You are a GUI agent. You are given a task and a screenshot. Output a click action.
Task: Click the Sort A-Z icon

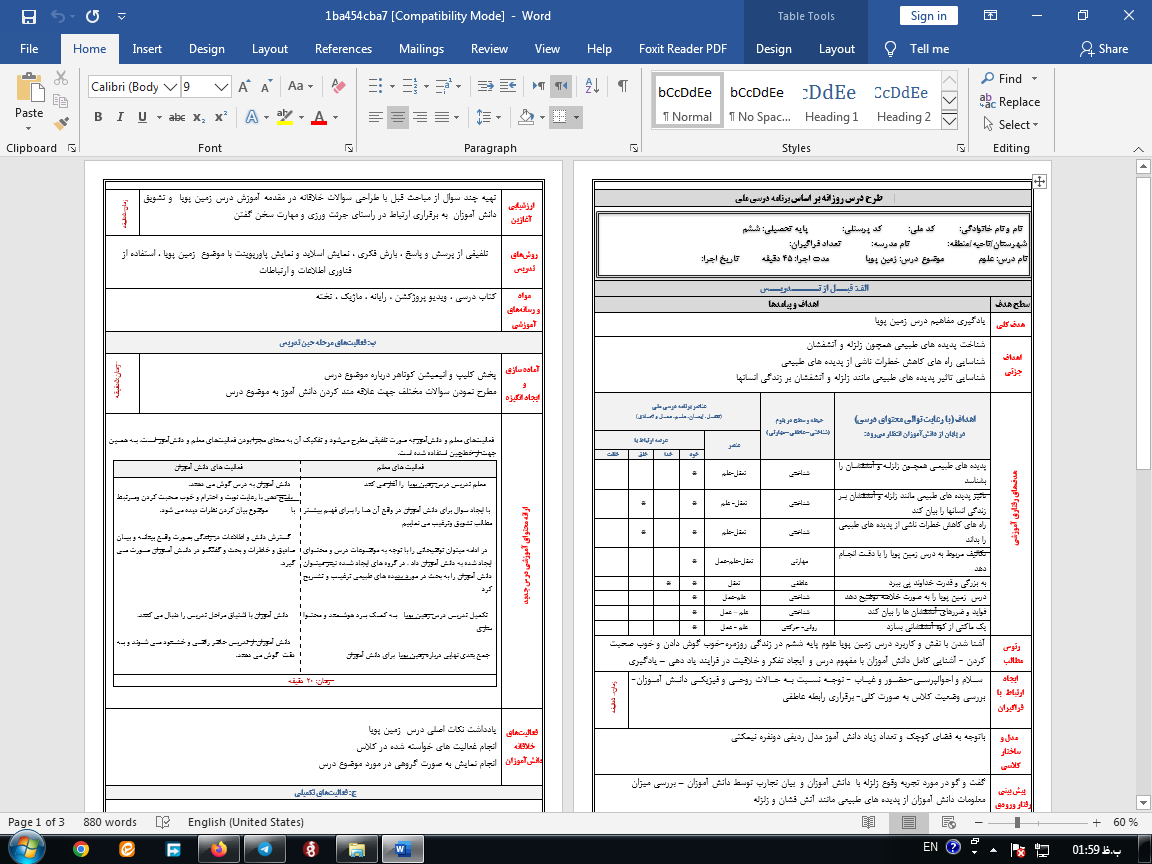click(591, 87)
